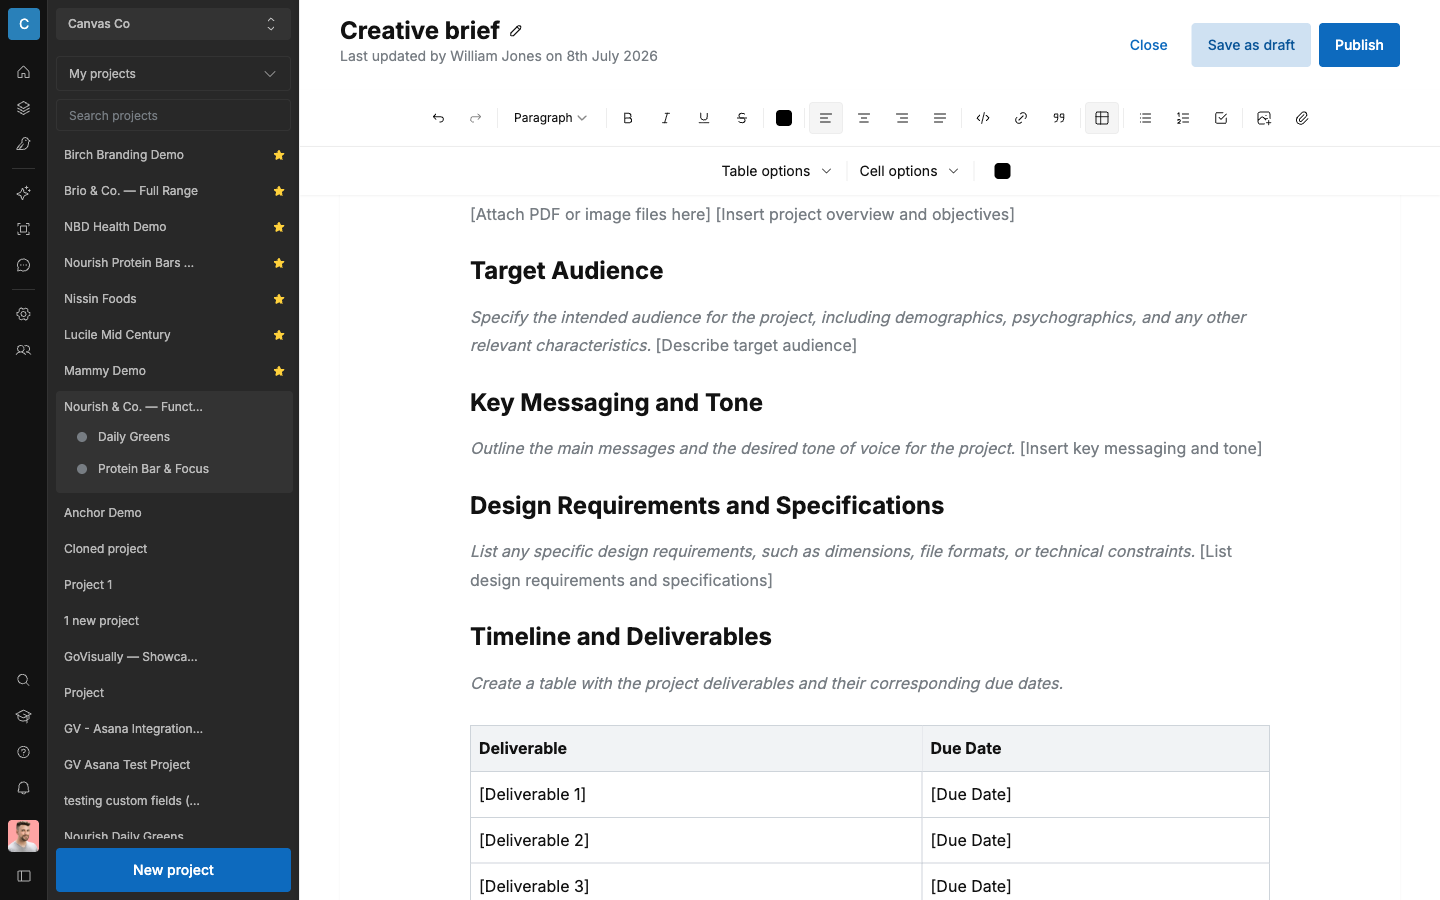Justify the text

(940, 118)
